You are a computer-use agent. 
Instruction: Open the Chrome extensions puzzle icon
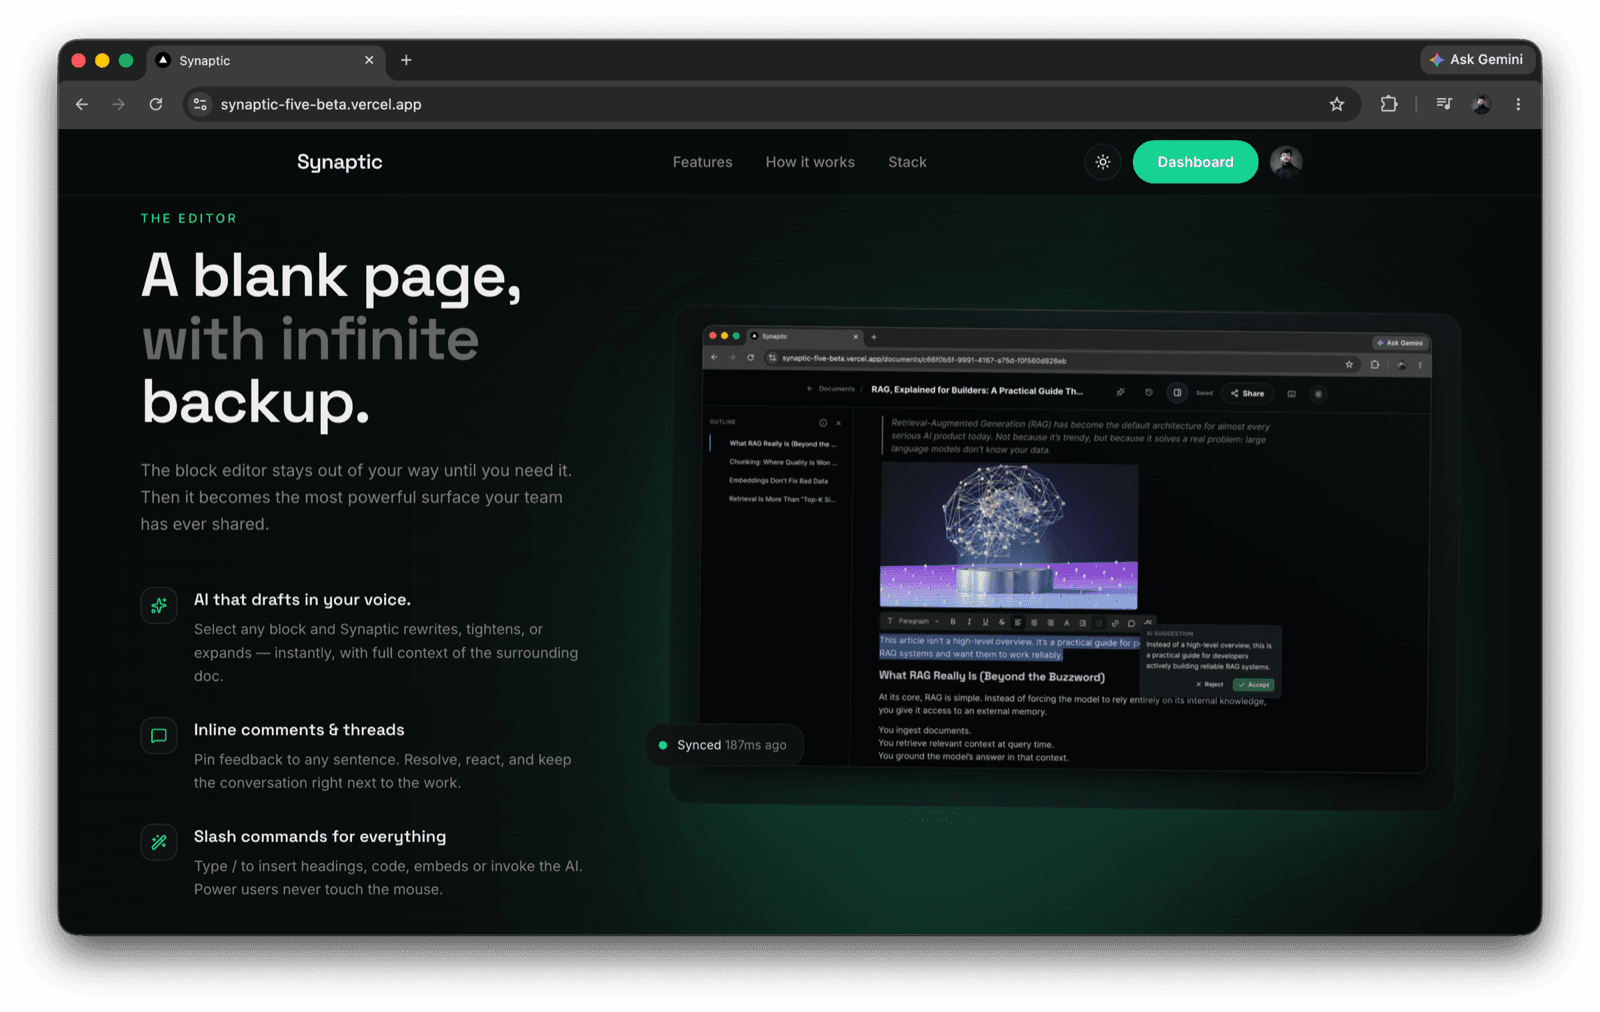pyautogui.click(x=1389, y=104)
